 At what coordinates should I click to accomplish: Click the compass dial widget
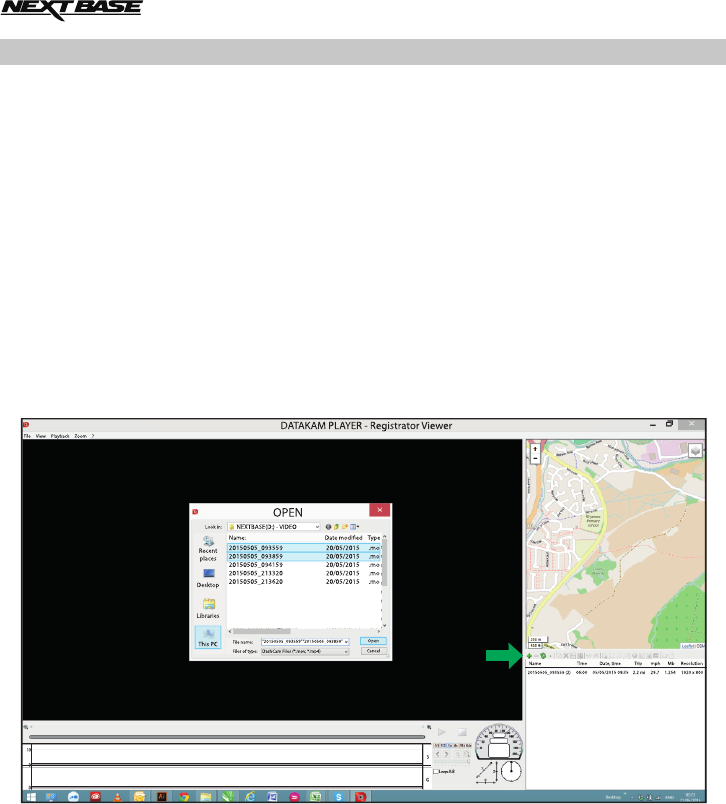coord(511,771)
